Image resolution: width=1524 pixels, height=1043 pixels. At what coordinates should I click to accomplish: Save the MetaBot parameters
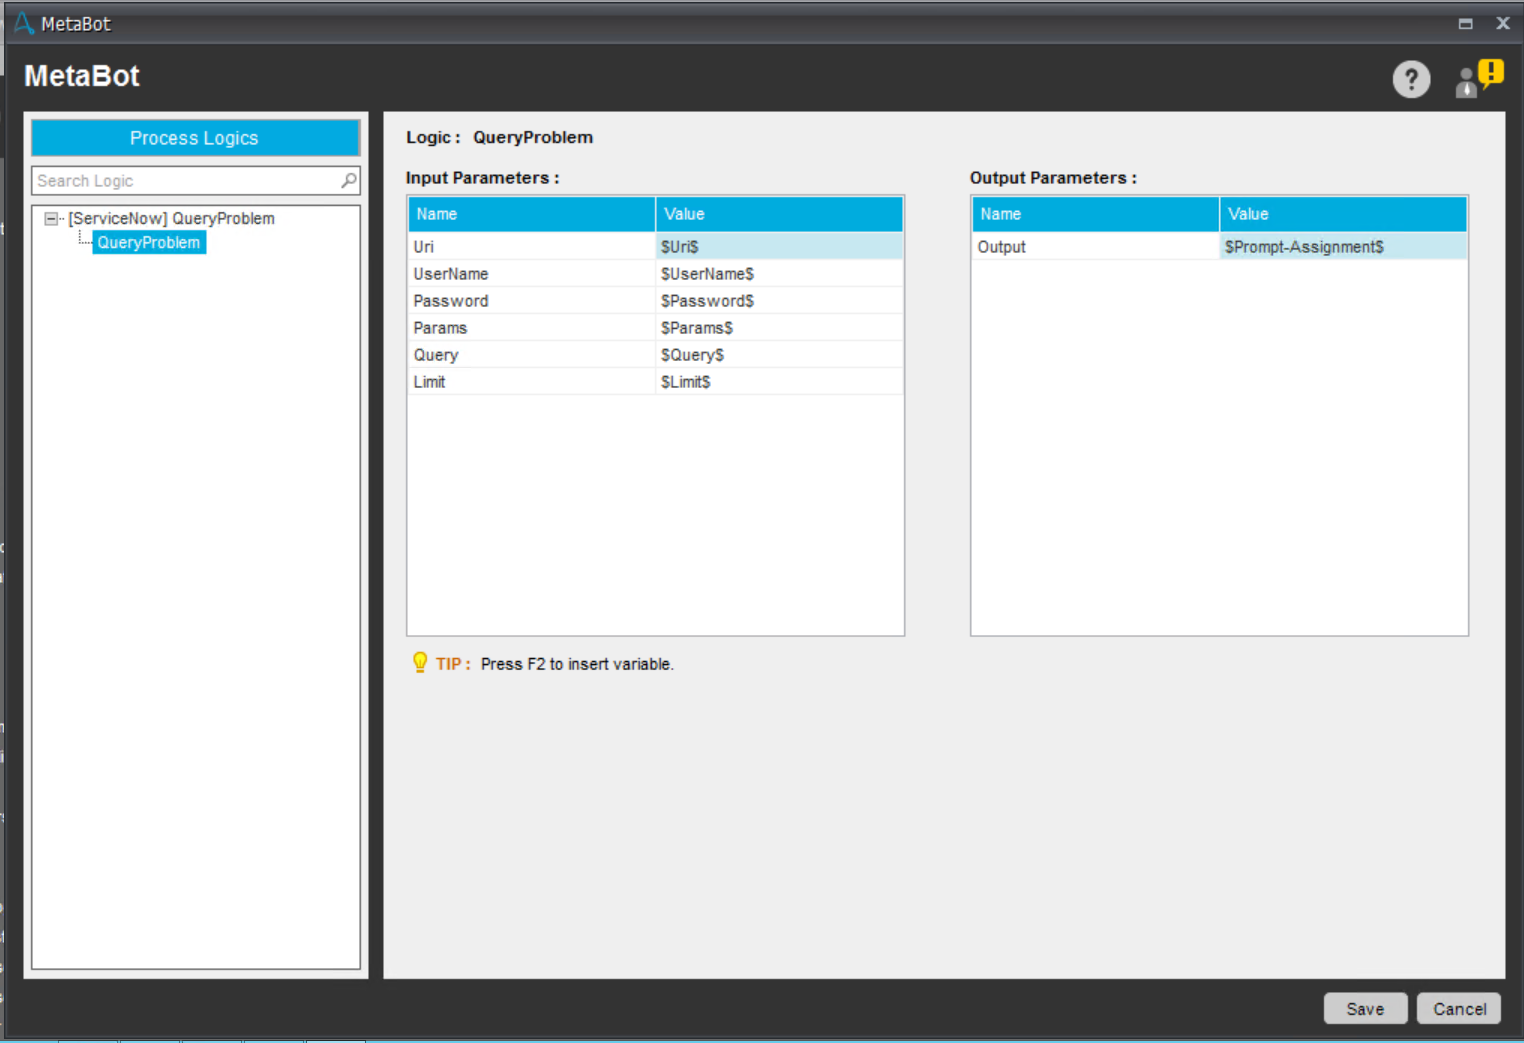click(1364, 1009)
